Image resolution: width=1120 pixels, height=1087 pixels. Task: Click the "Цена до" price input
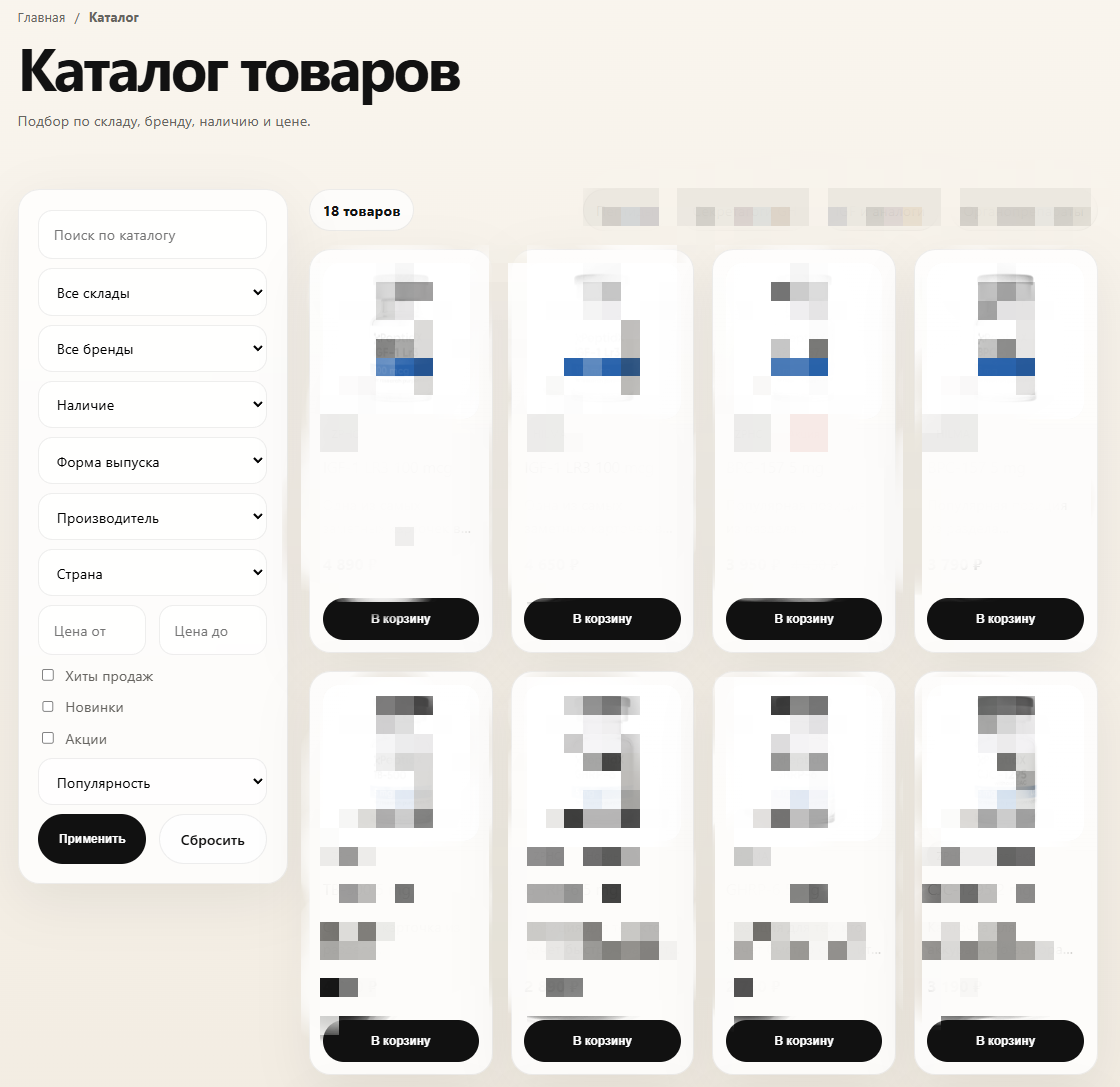tap(212, 630)
